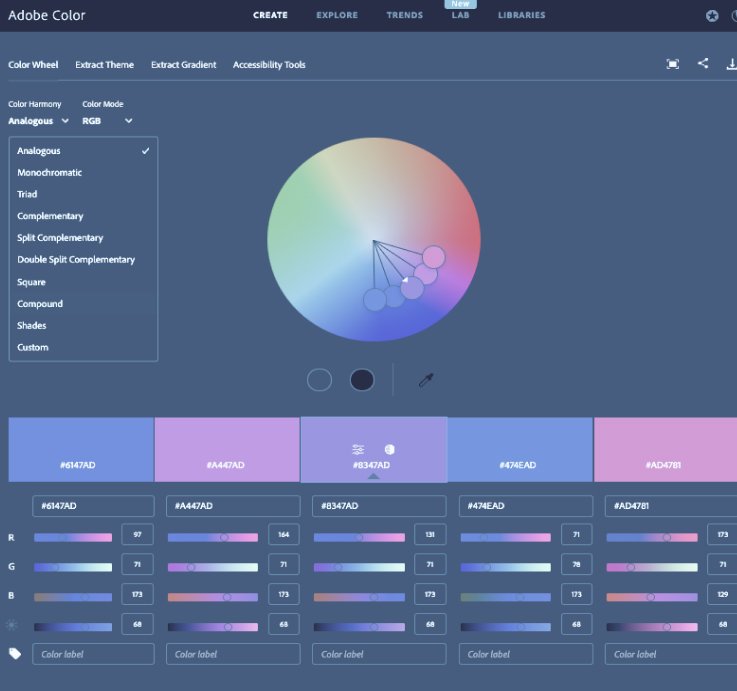The width and height of the screenshot is (737, 691).
Task: Switch to Accessibility Tools tab
Action: click(x=269, y=65)
